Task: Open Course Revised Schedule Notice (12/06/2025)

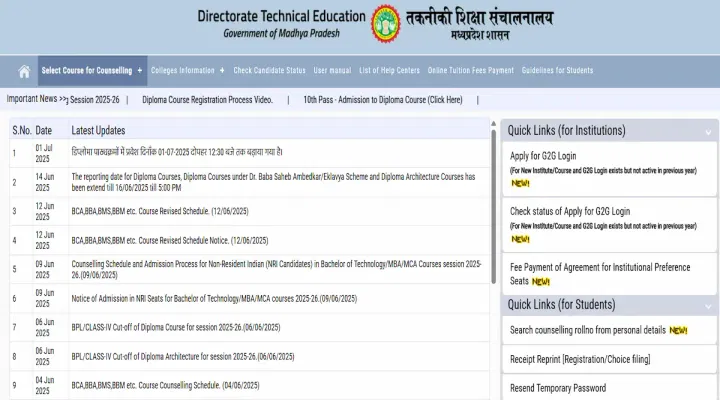Action: click(169, 240)
